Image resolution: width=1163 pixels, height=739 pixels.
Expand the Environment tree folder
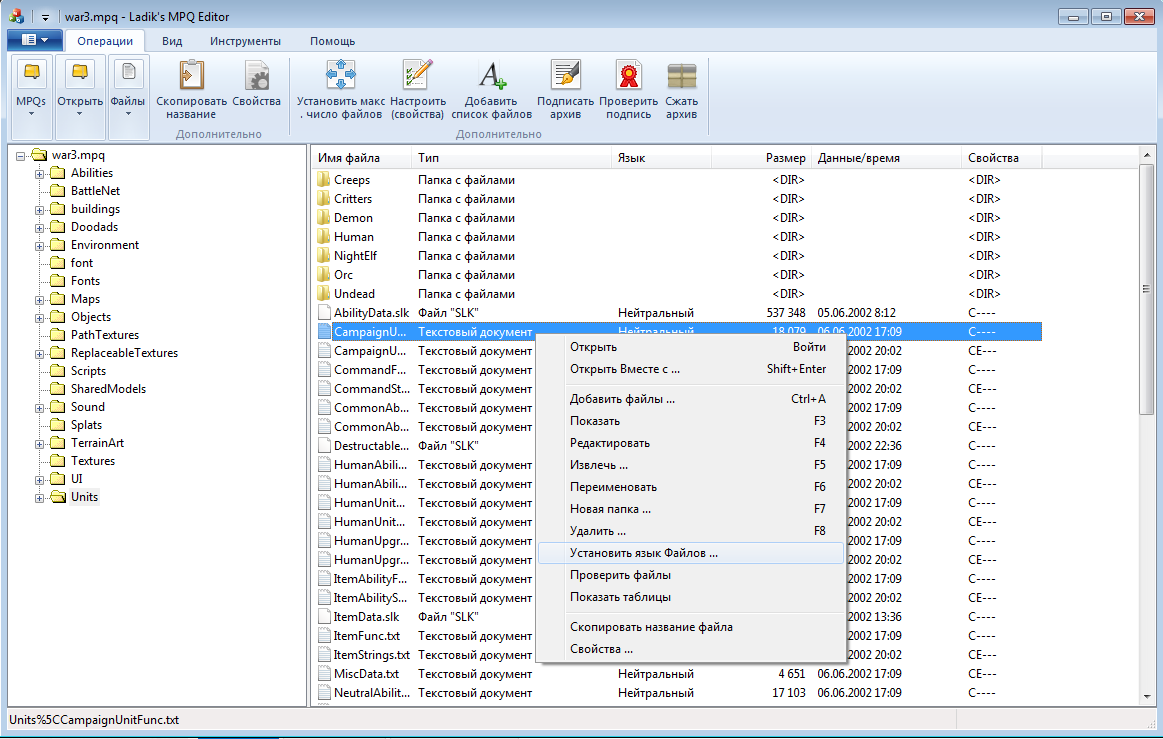click(39, 246)
